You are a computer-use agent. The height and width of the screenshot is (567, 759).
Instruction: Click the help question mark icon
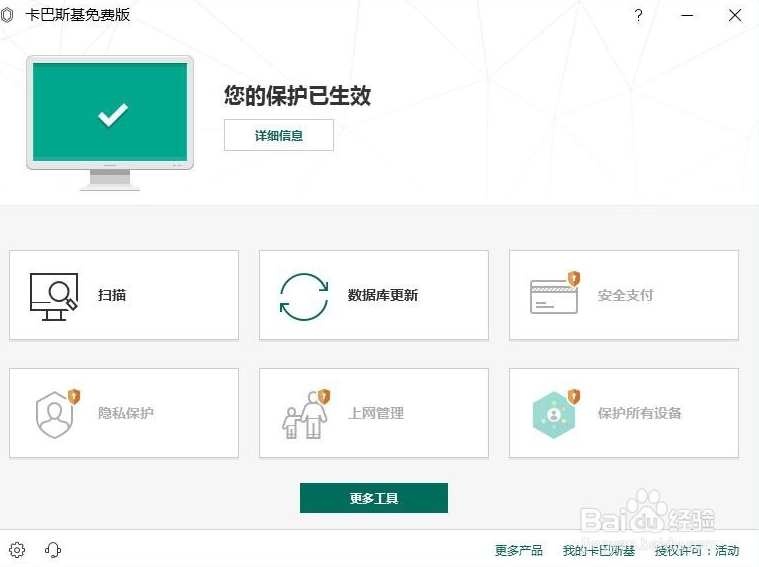tap(638, 15)
